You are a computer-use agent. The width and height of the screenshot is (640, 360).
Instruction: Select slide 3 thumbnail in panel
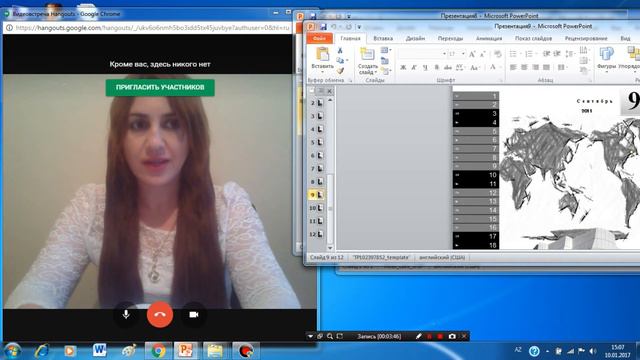320,116
